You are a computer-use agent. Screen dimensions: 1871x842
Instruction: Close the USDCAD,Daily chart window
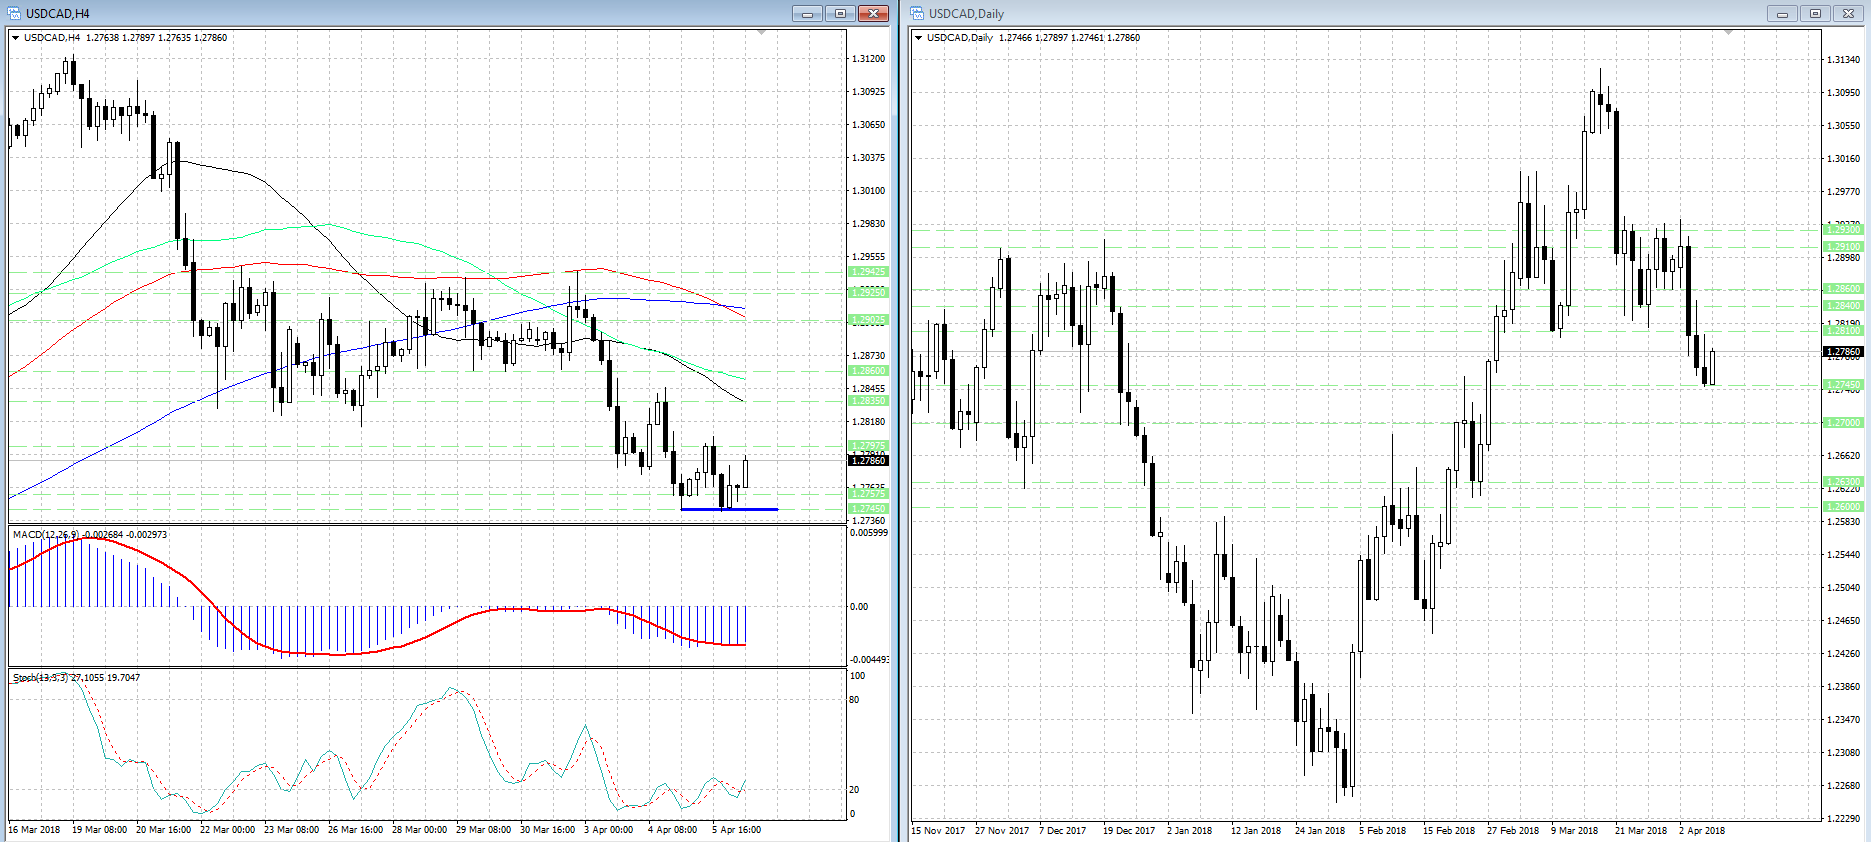[x=1848, y=13]
